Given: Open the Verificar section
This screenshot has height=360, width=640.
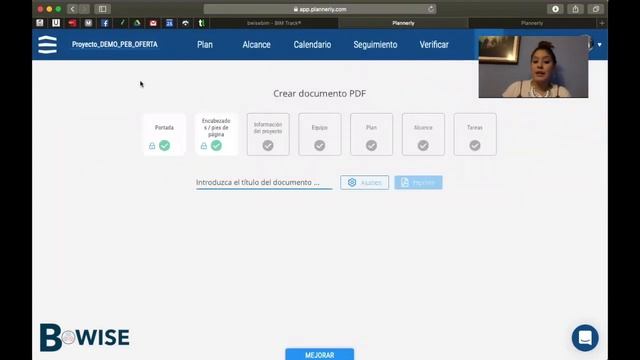Looking at the screenshot, I should pos(434,44).
